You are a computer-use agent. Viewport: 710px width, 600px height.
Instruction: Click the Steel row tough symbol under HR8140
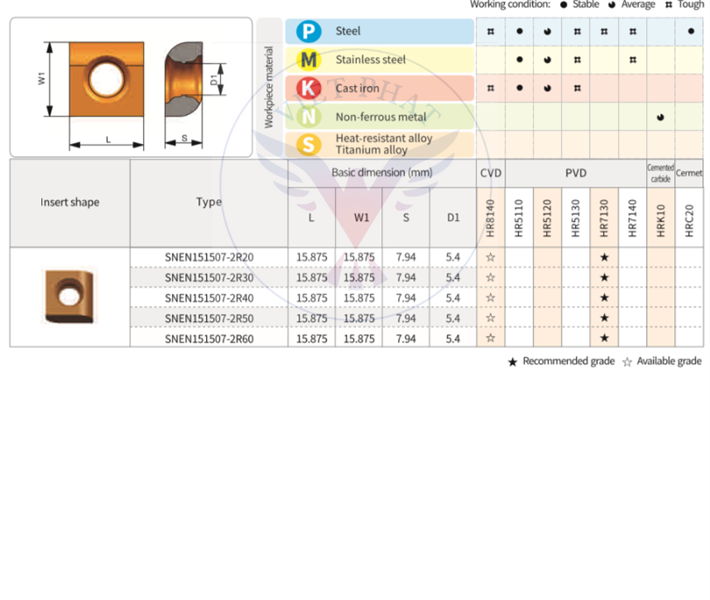tap(490, 31)
